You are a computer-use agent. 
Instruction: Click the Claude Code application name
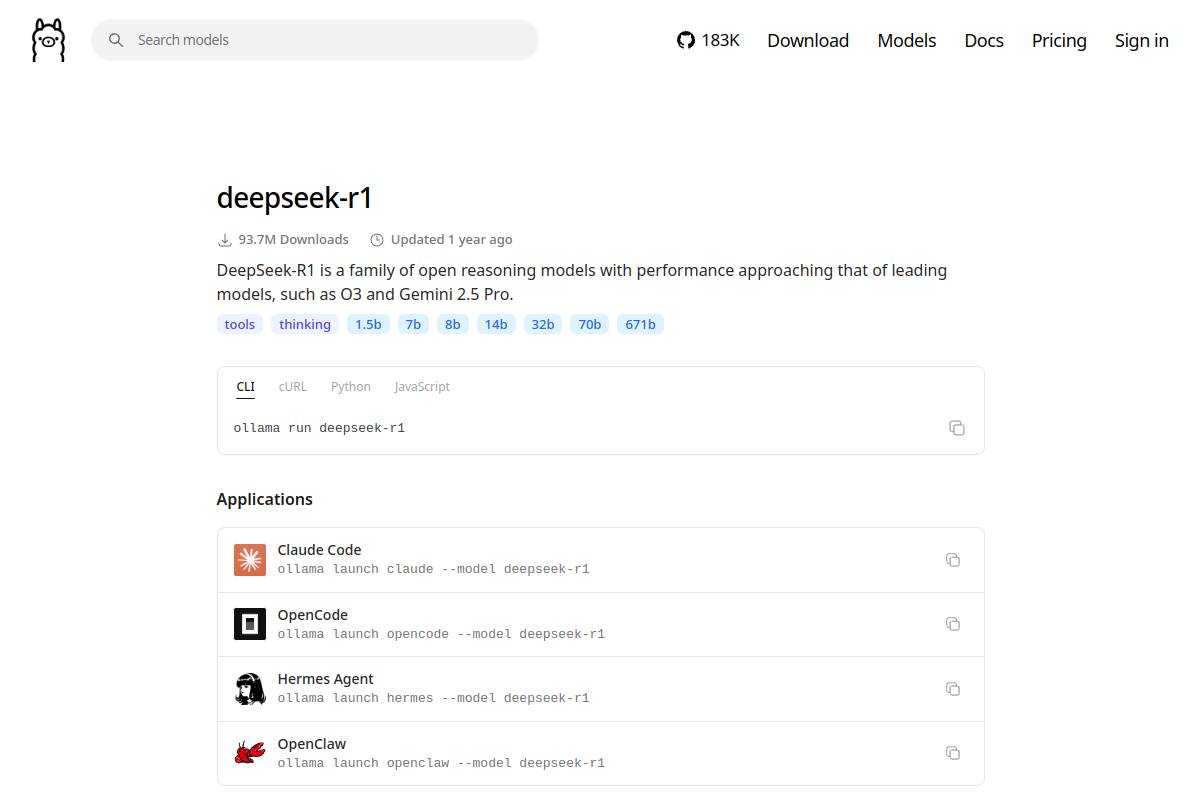click(319, 550)
